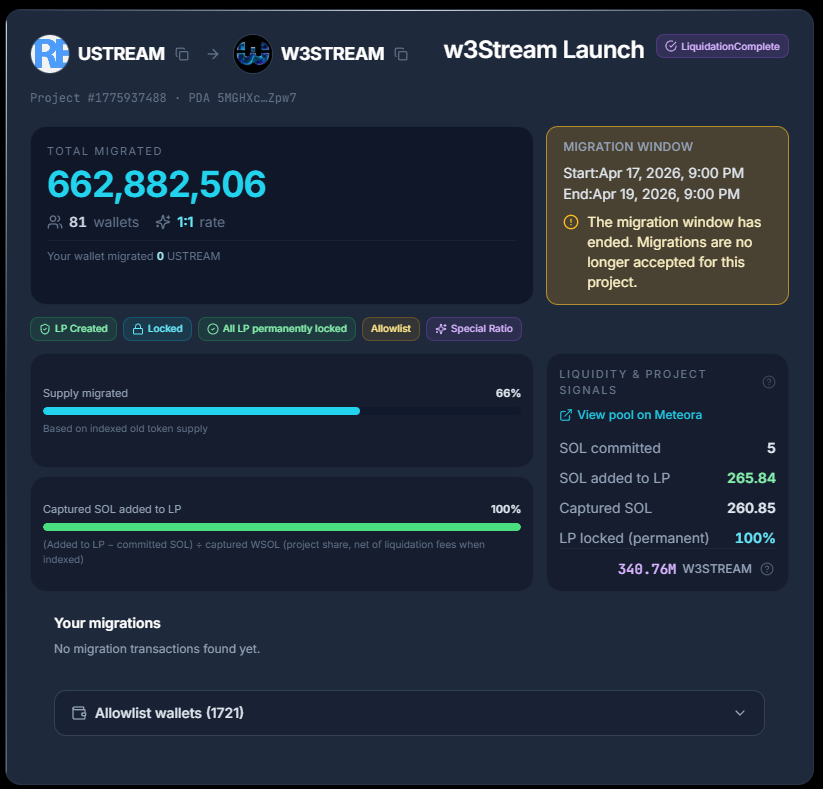The height and width of the screenshot is (789, 823).
Task: Click the Supply migrated 66% value
Action: [x=508, y=393]
